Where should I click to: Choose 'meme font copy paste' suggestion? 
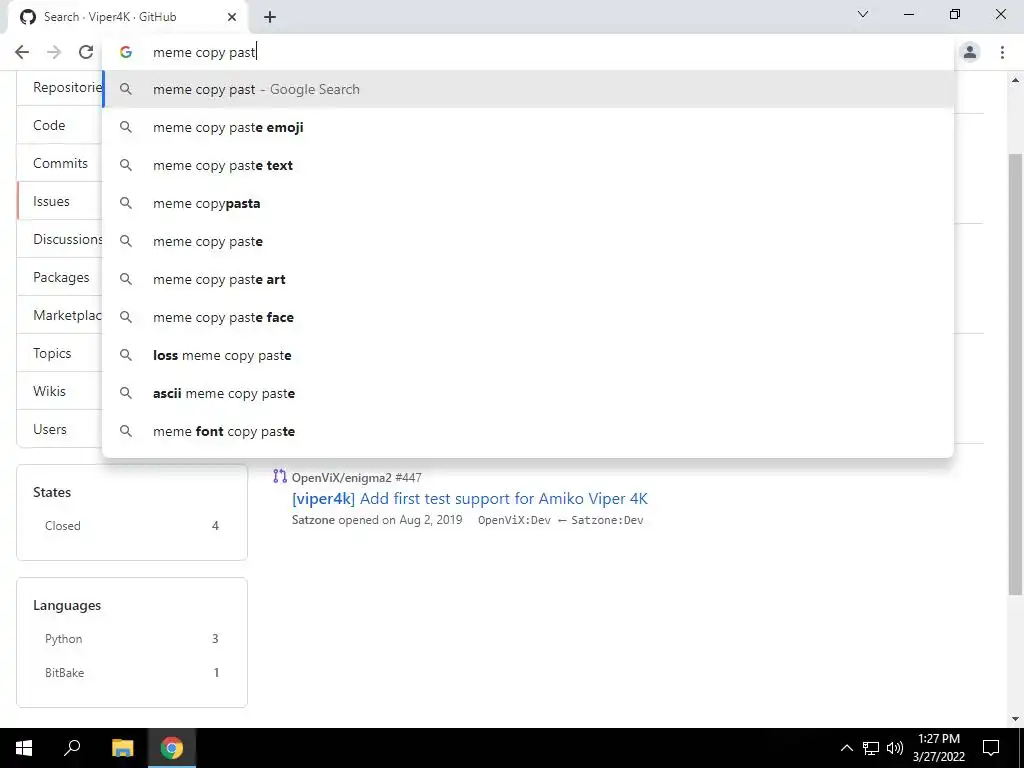[x=528, y=431]
